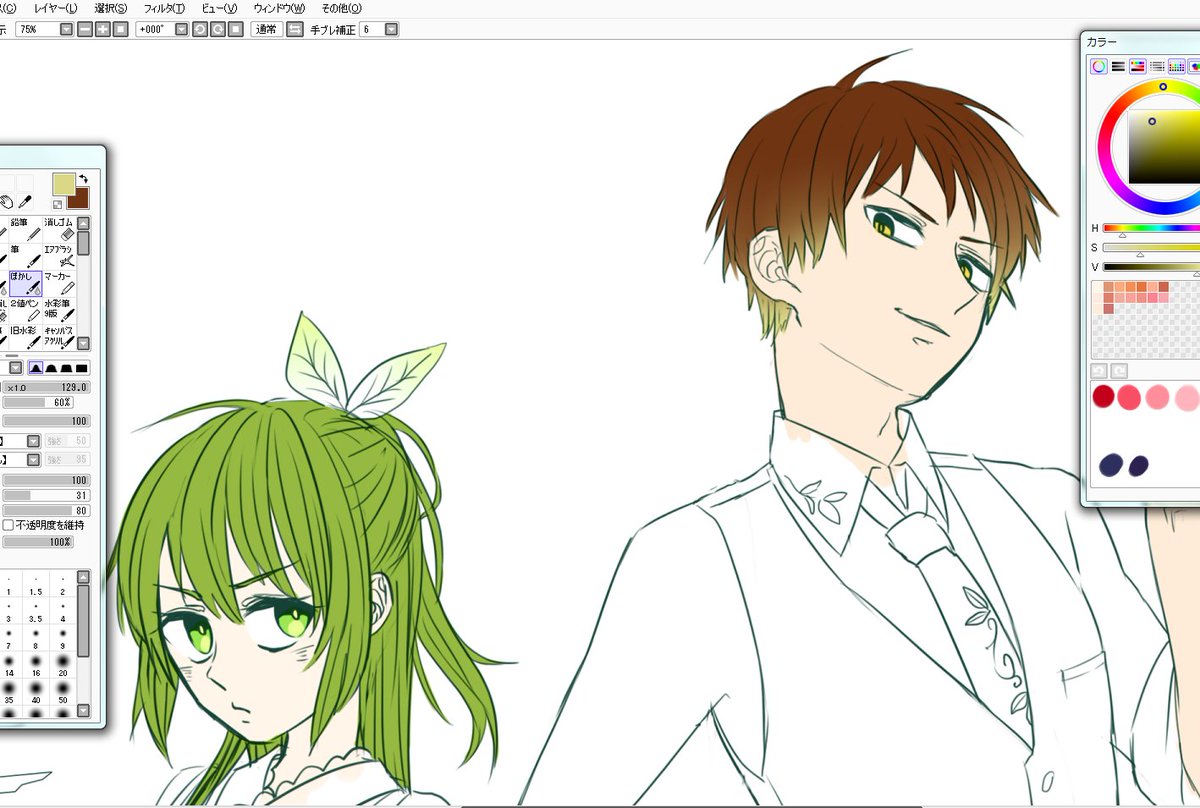Rotate canvas counterclockwise icon
1200x808 pixels.
(200, 29)
